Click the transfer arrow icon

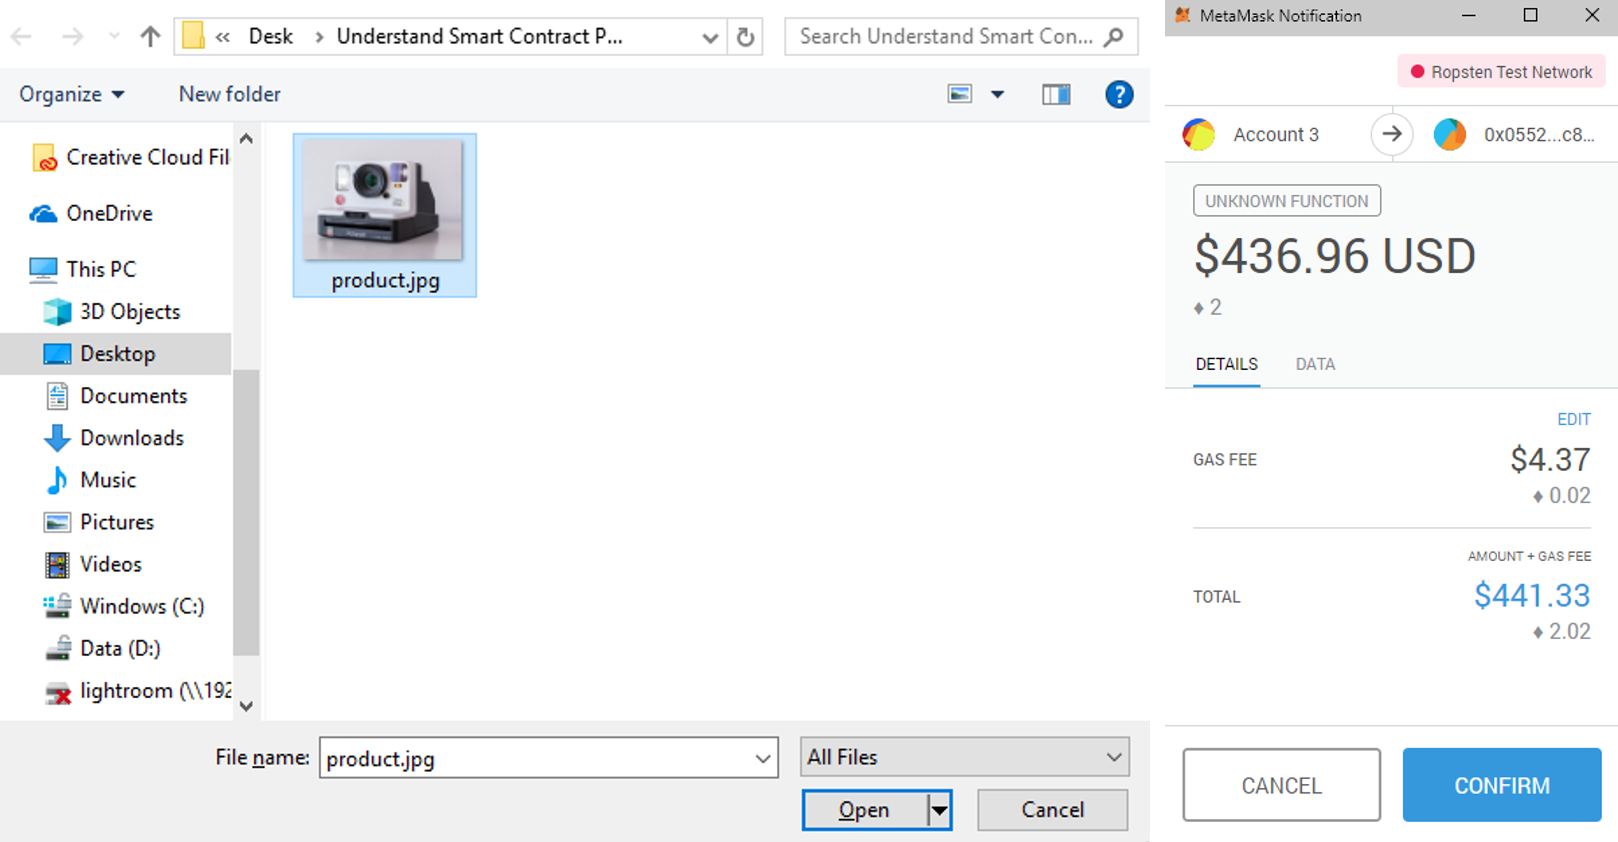1391,134
